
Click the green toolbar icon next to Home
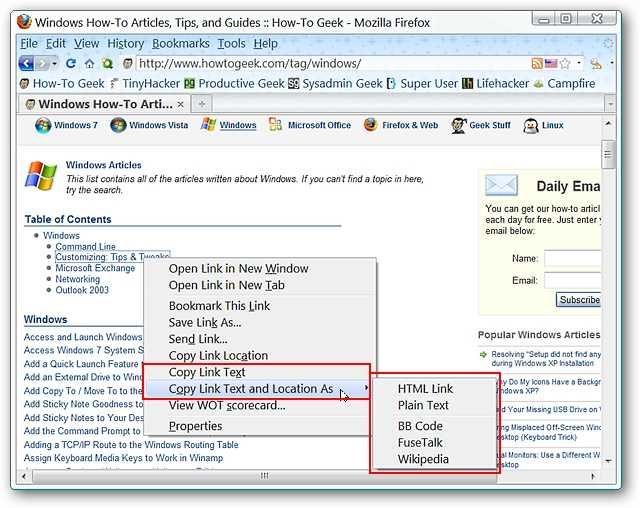point(107,63)
